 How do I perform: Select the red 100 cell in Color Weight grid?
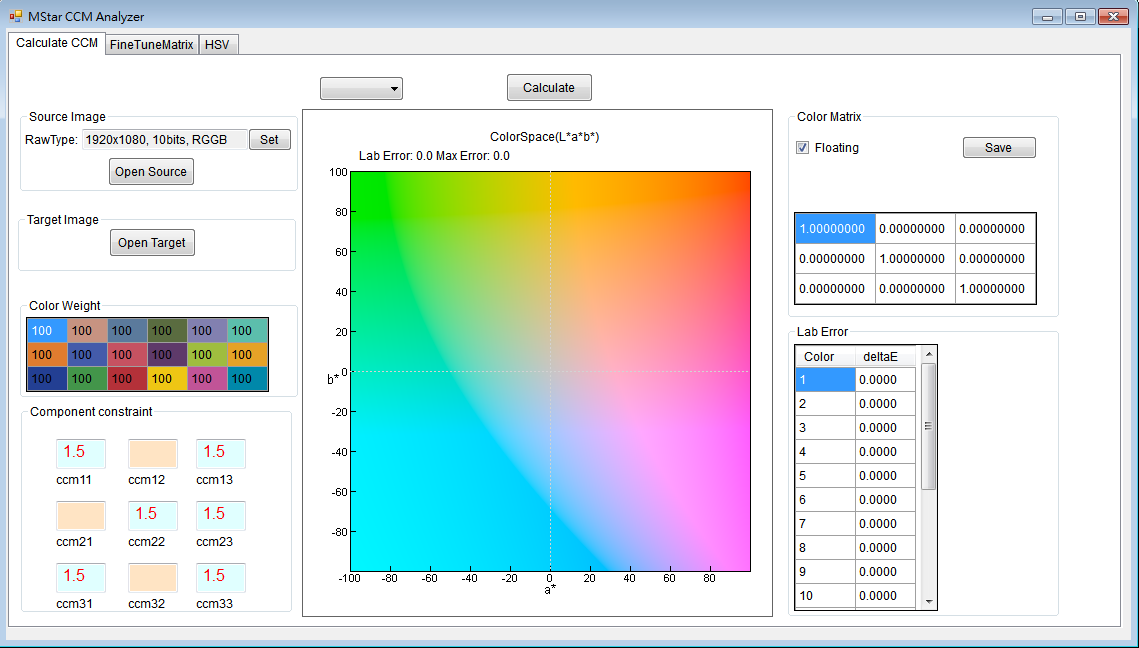coord(126,379)
